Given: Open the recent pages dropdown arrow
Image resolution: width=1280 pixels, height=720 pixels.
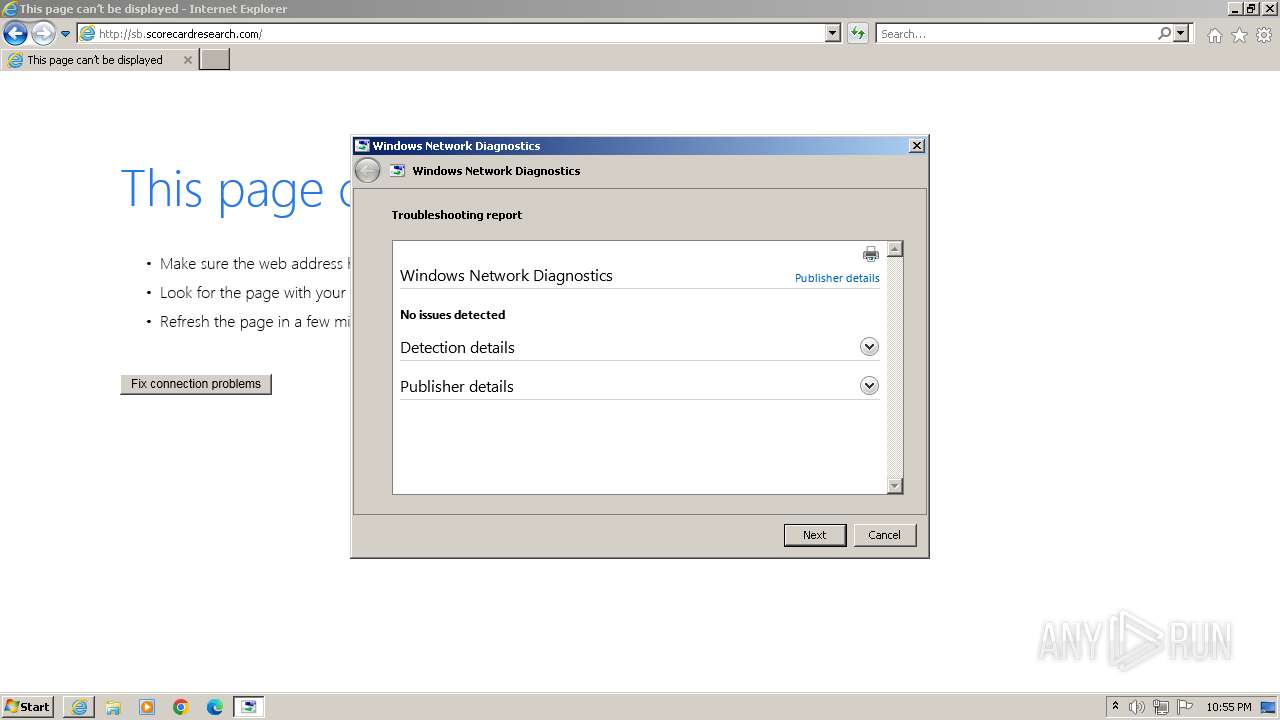Looking at the screenshot, I should [66, 34].
